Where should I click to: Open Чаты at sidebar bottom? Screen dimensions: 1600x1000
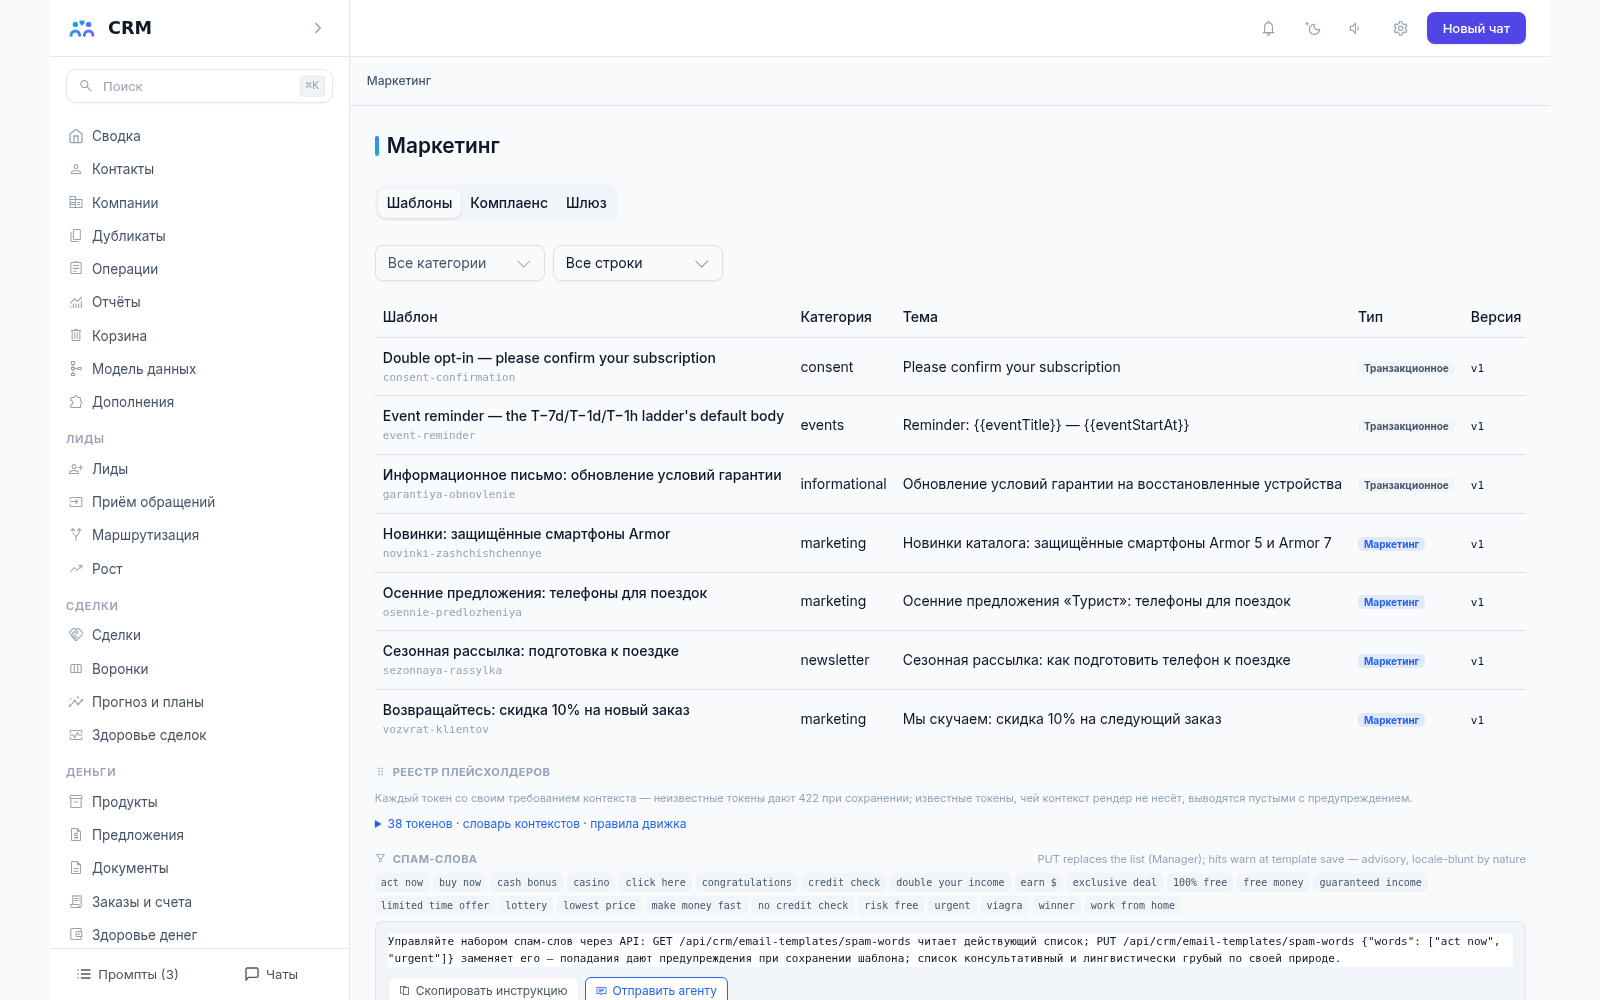click(272, 974)
